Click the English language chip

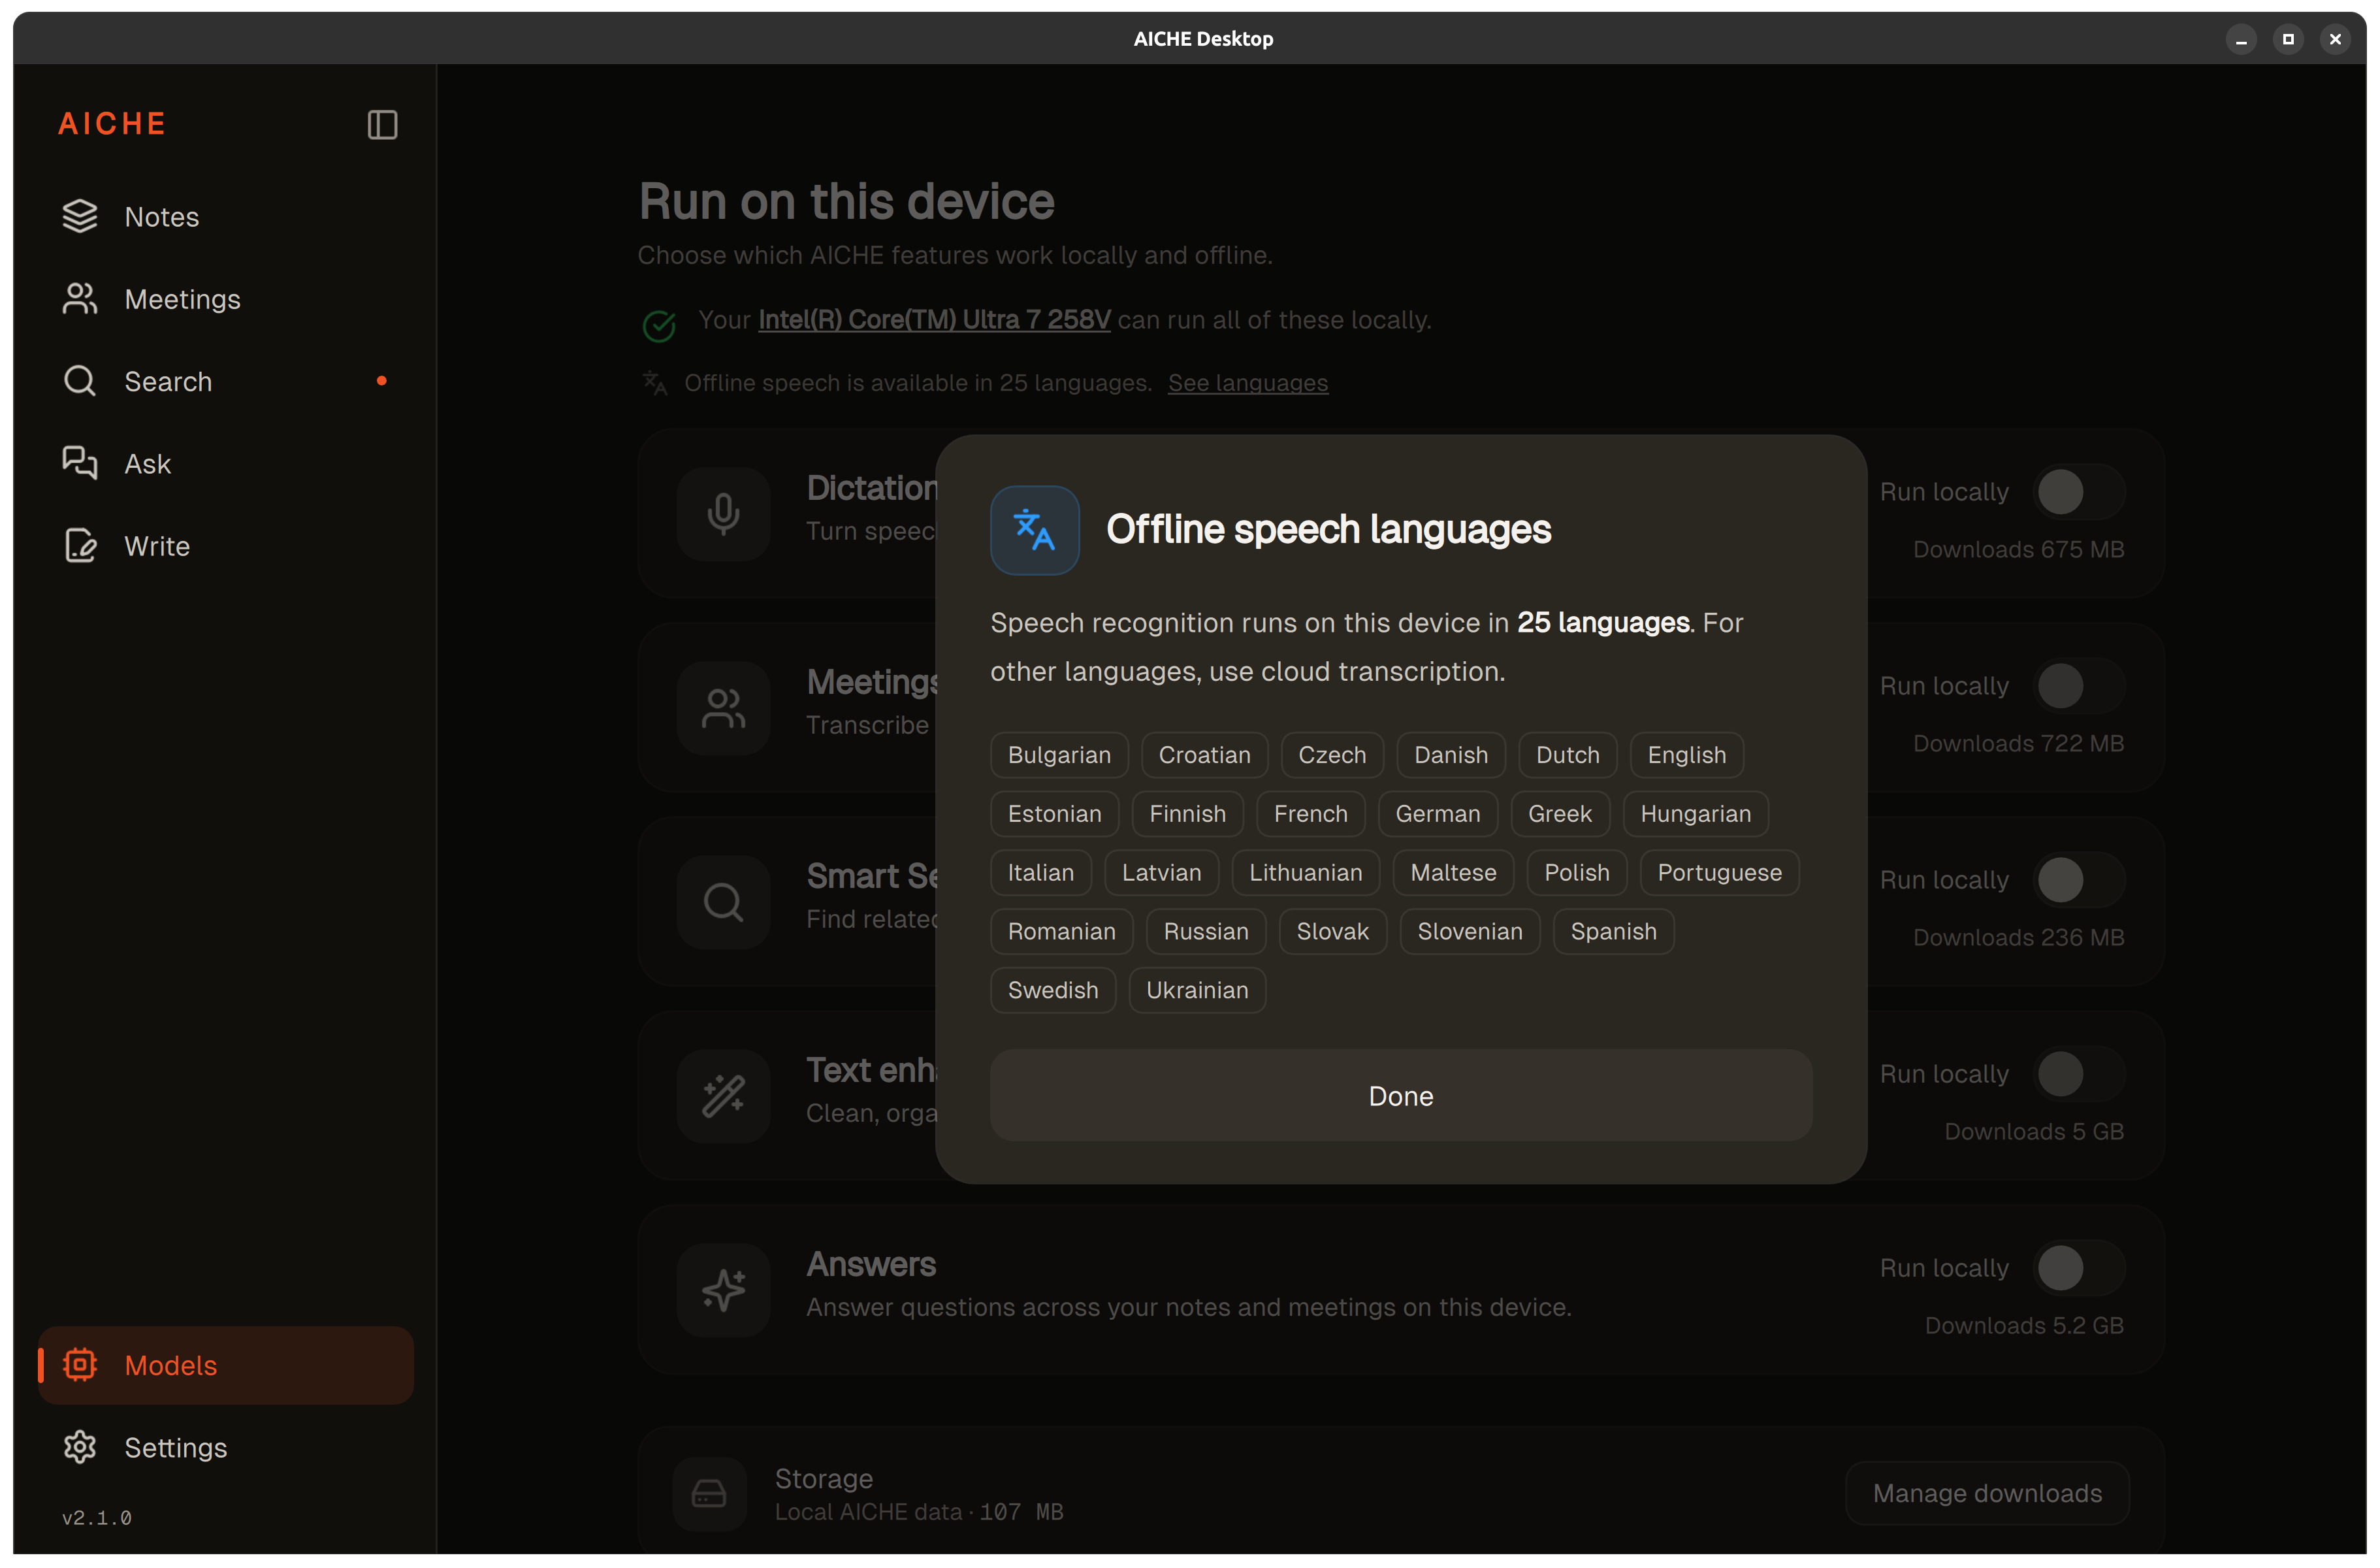click(1686, 755)
